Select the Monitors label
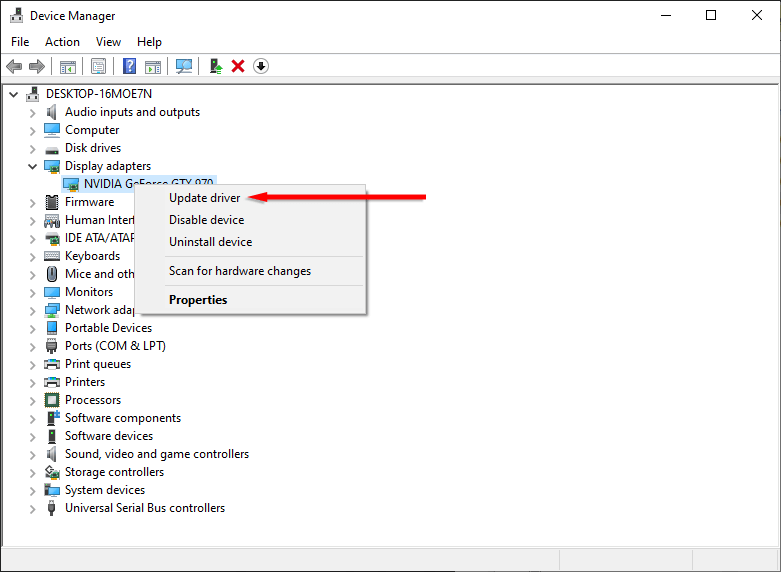Image resolution: width=781 pixels, height=572 pixels. coord(89,292)
